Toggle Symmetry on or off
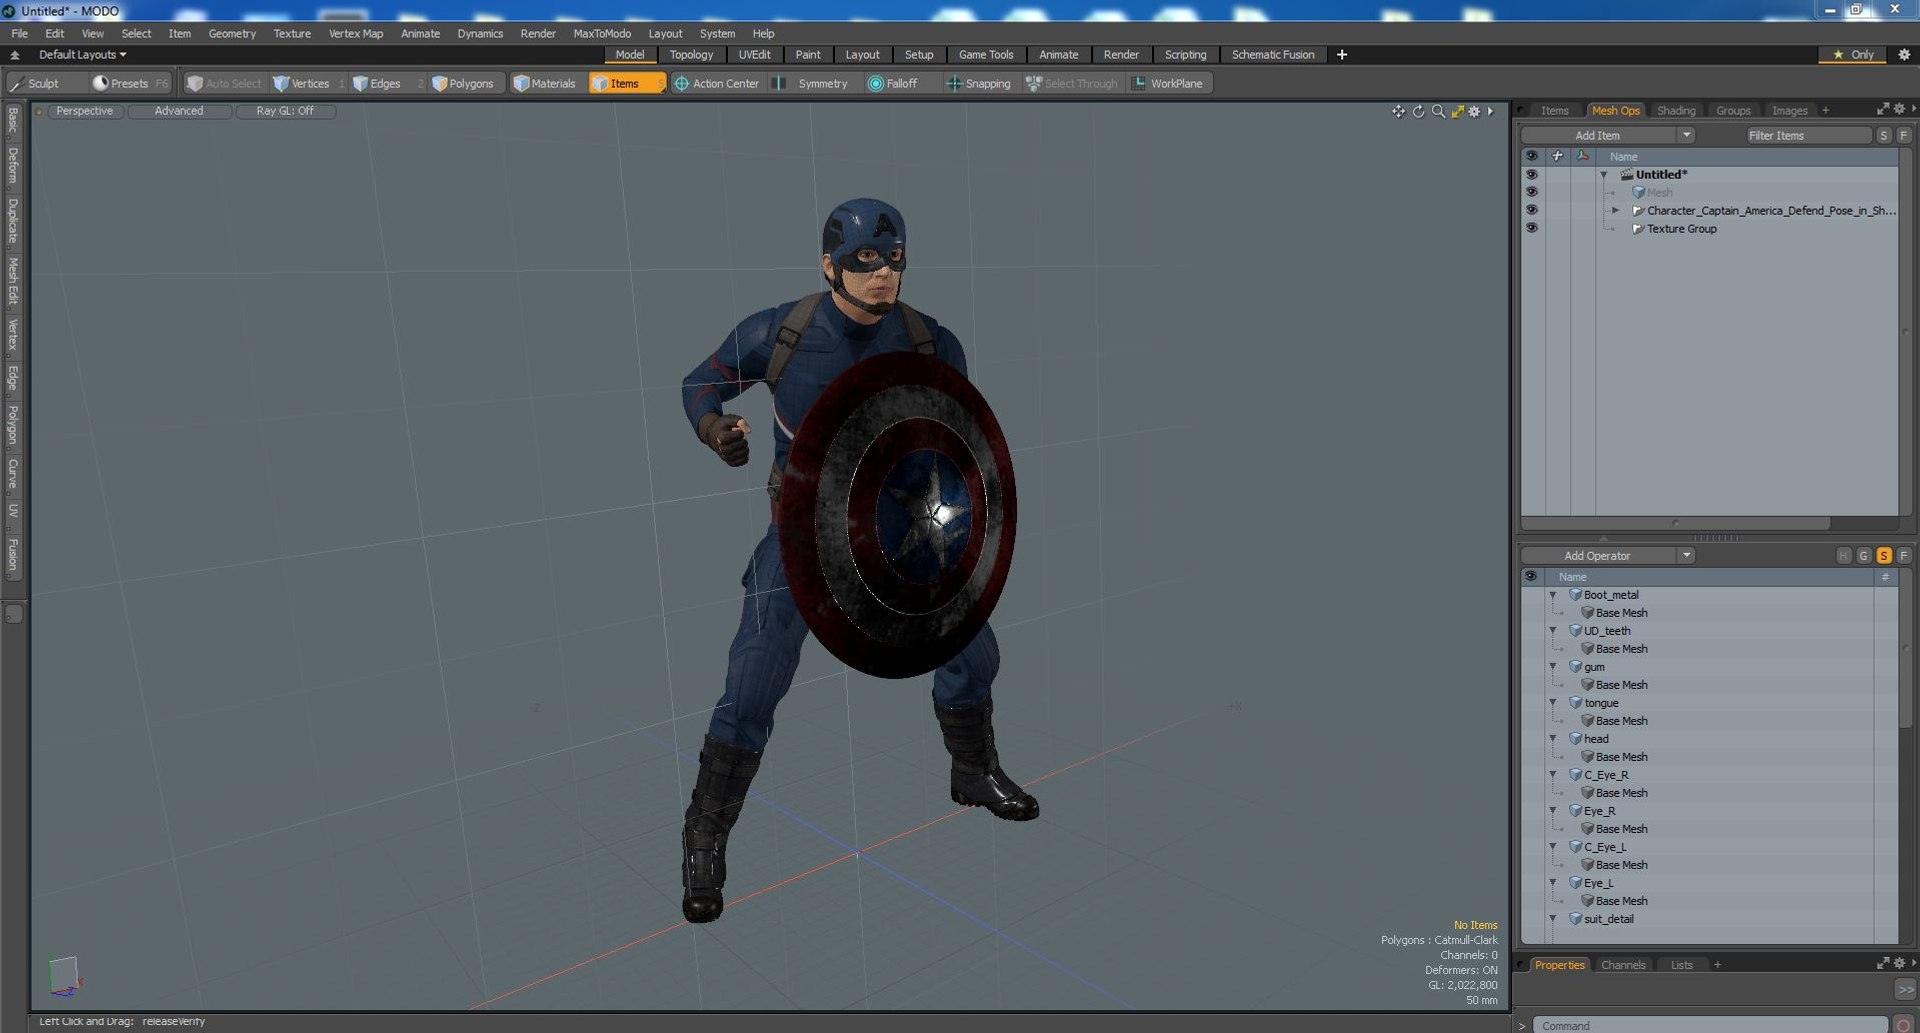This screenshot has width=1920, height=1033. pyautogui.click(x=812, y=83)
